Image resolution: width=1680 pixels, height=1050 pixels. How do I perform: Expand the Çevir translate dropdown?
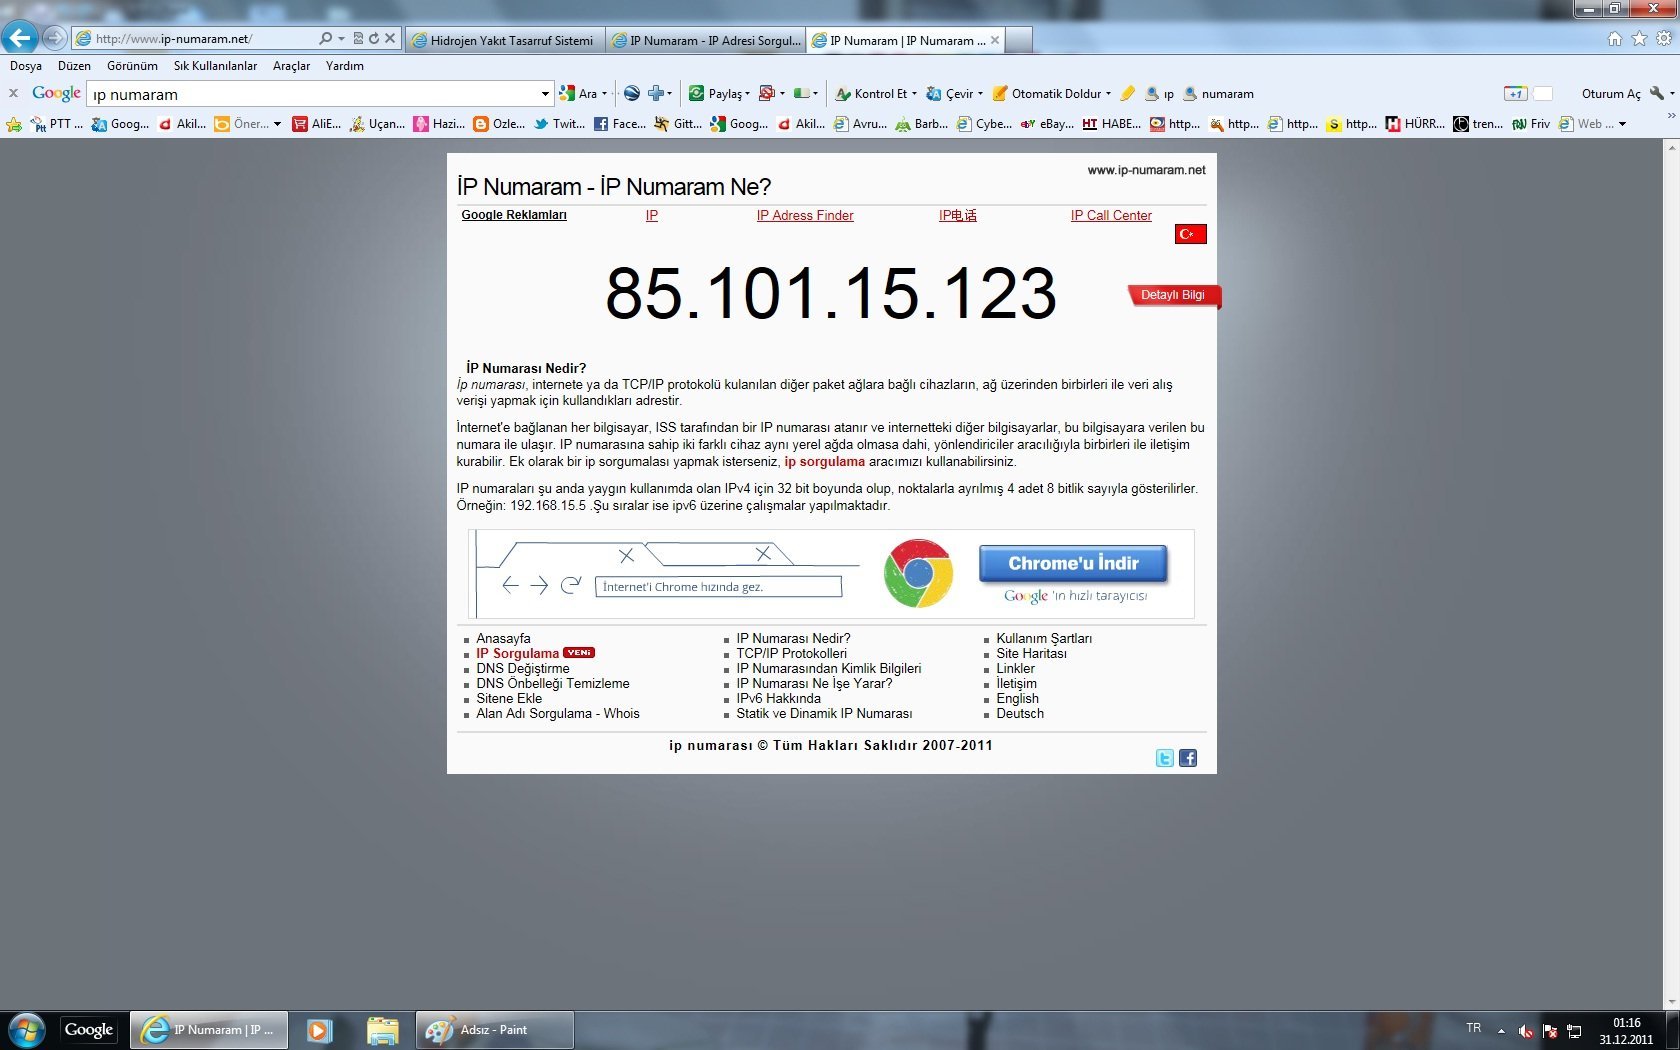980,94
